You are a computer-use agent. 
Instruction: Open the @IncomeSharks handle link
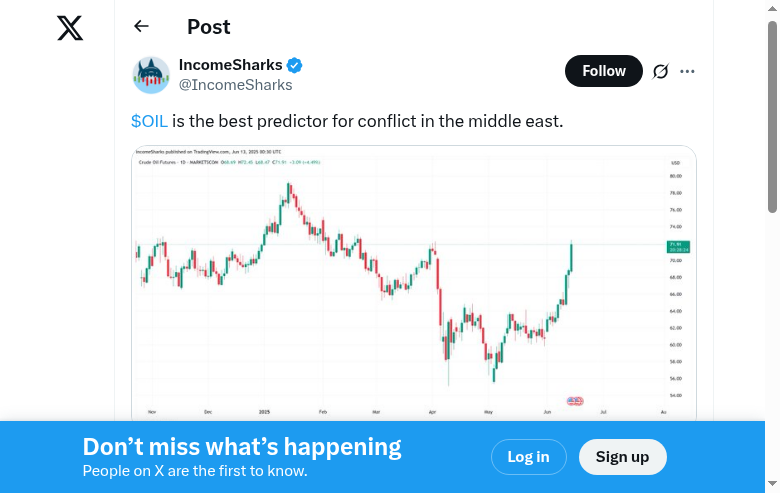pos(235,85)
